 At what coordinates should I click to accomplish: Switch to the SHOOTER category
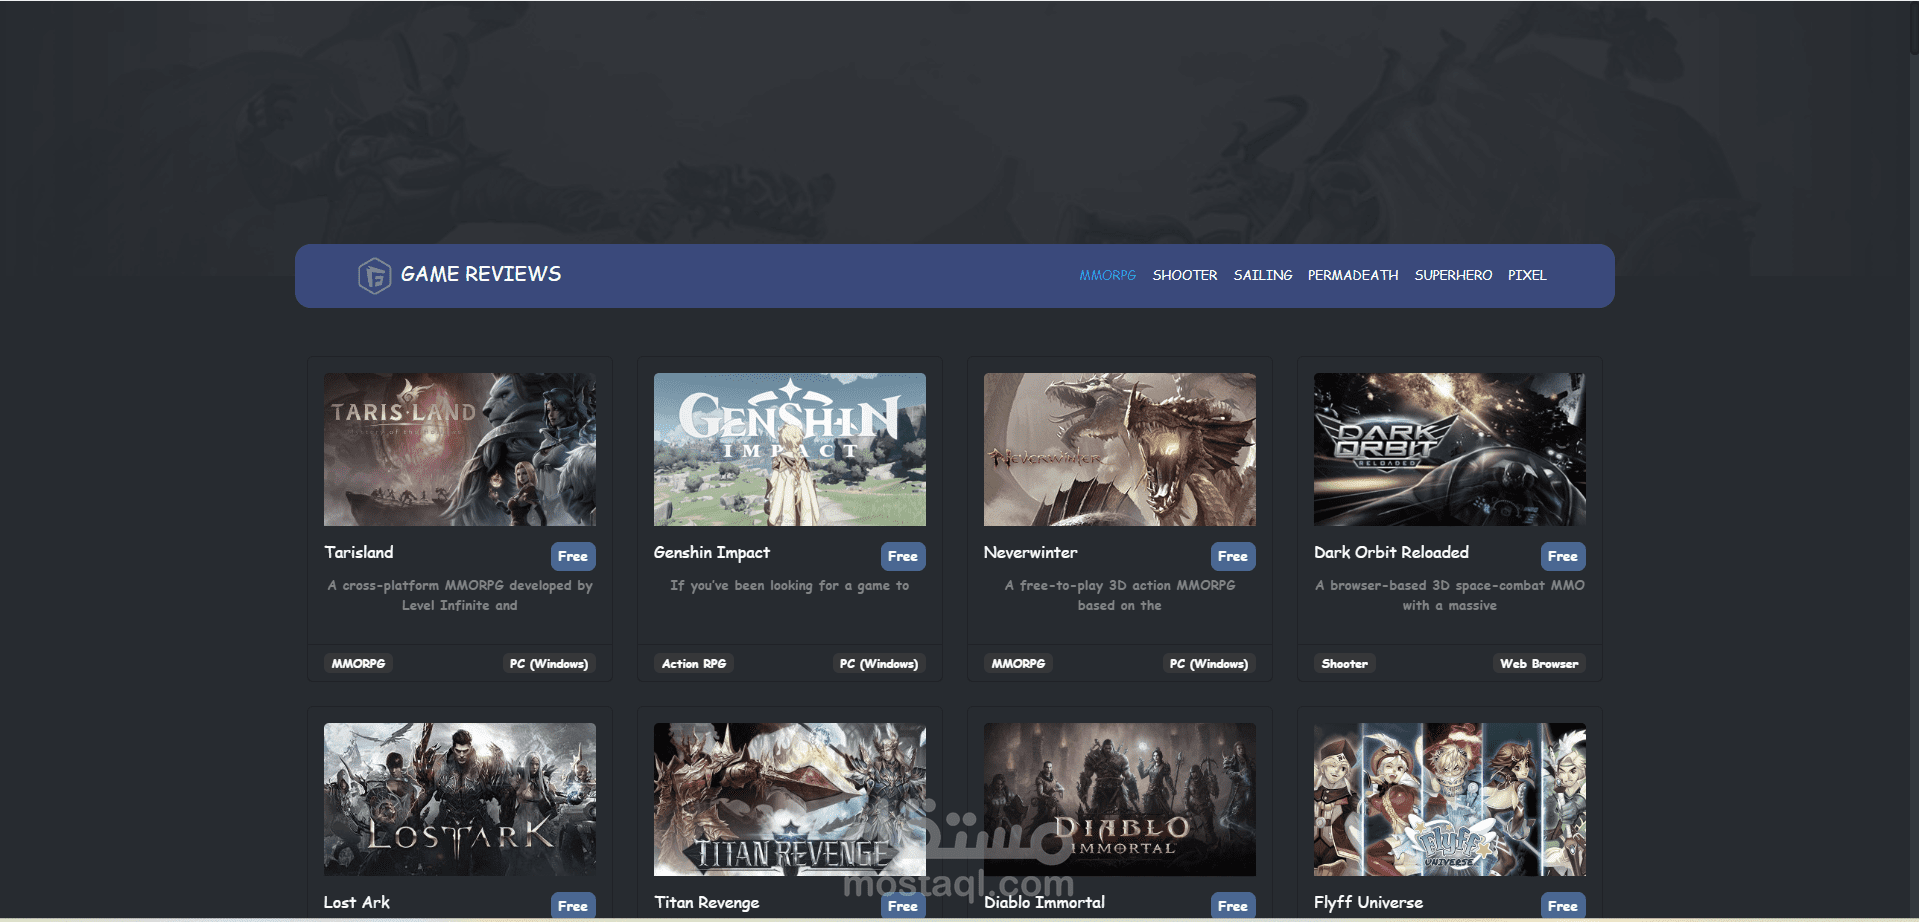pyautogui.click(x=1185, y=275)
